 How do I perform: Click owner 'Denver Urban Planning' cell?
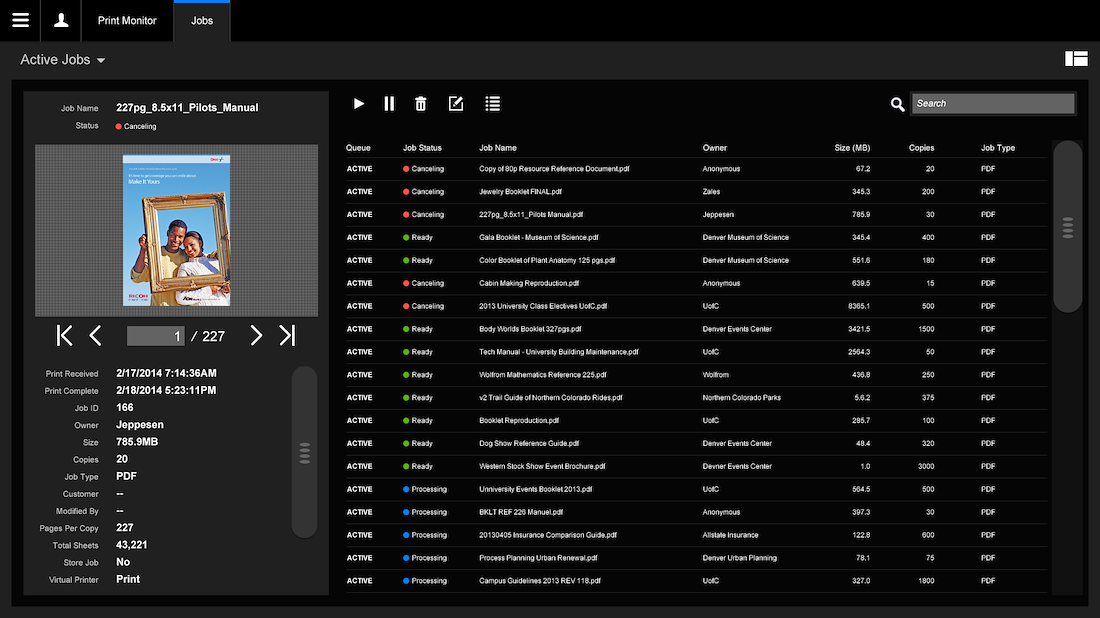(739, 558)
